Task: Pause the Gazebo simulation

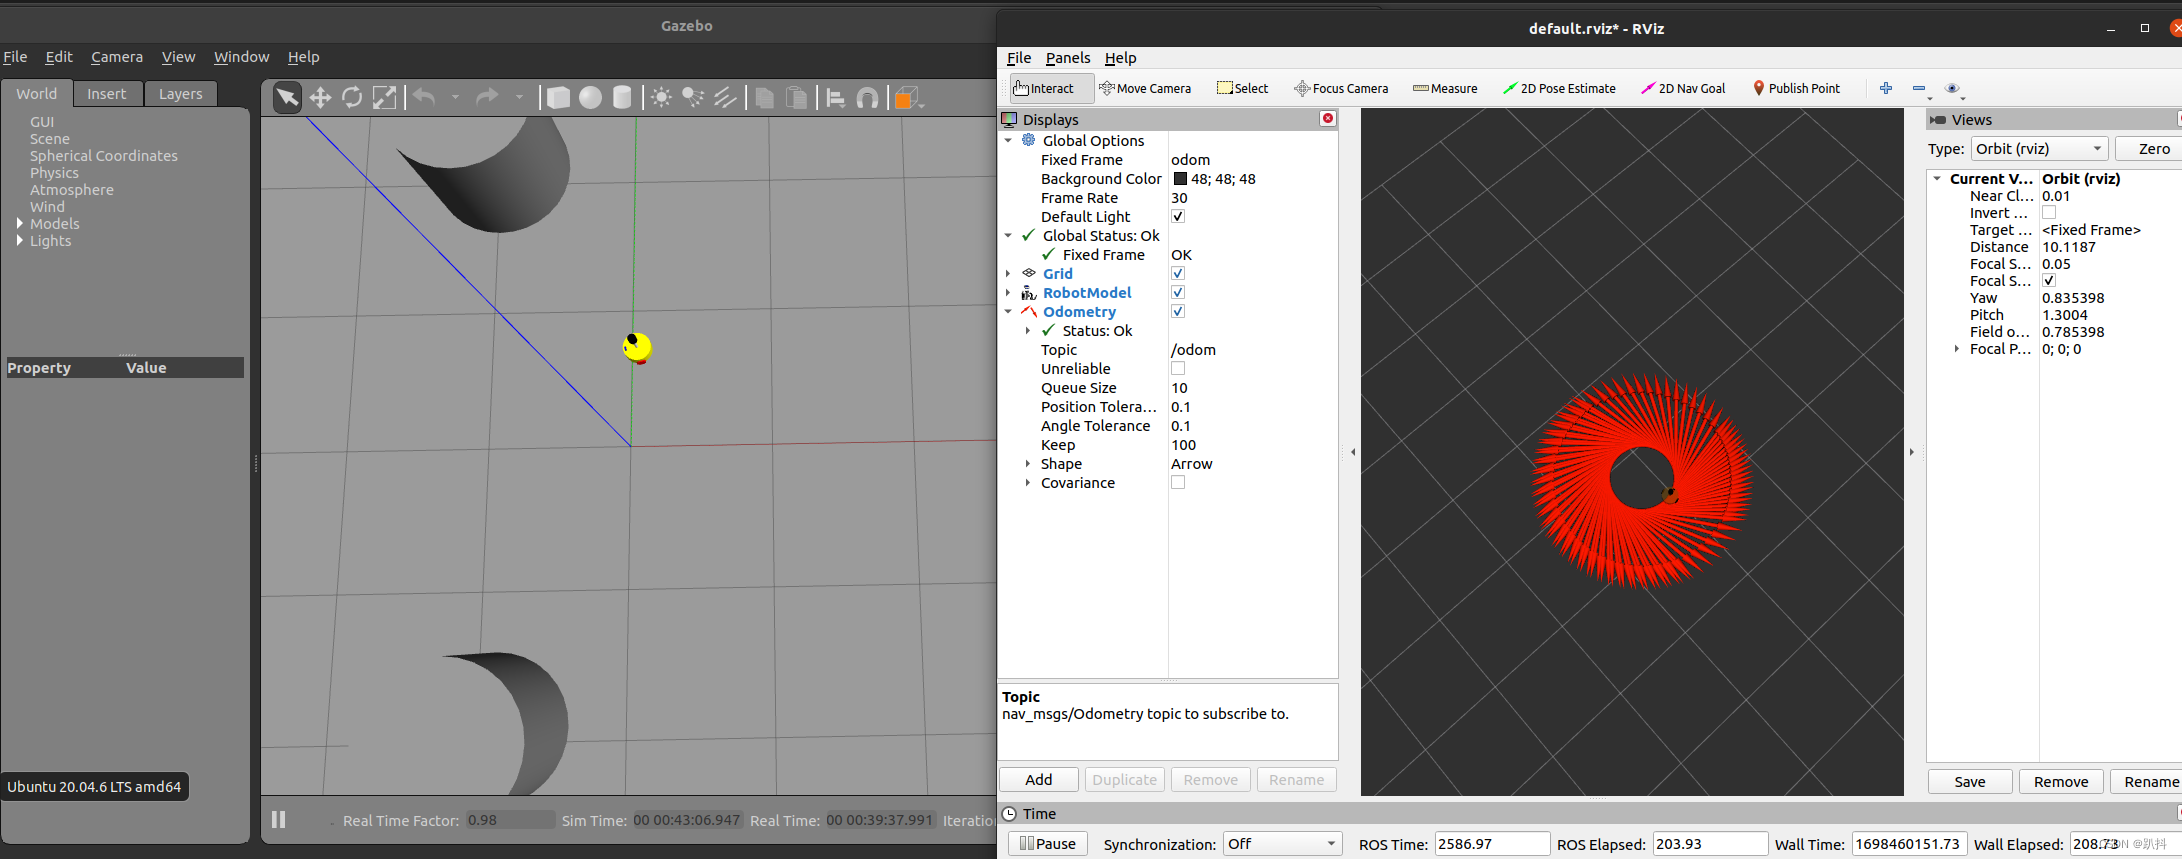Action: (279, 820)
